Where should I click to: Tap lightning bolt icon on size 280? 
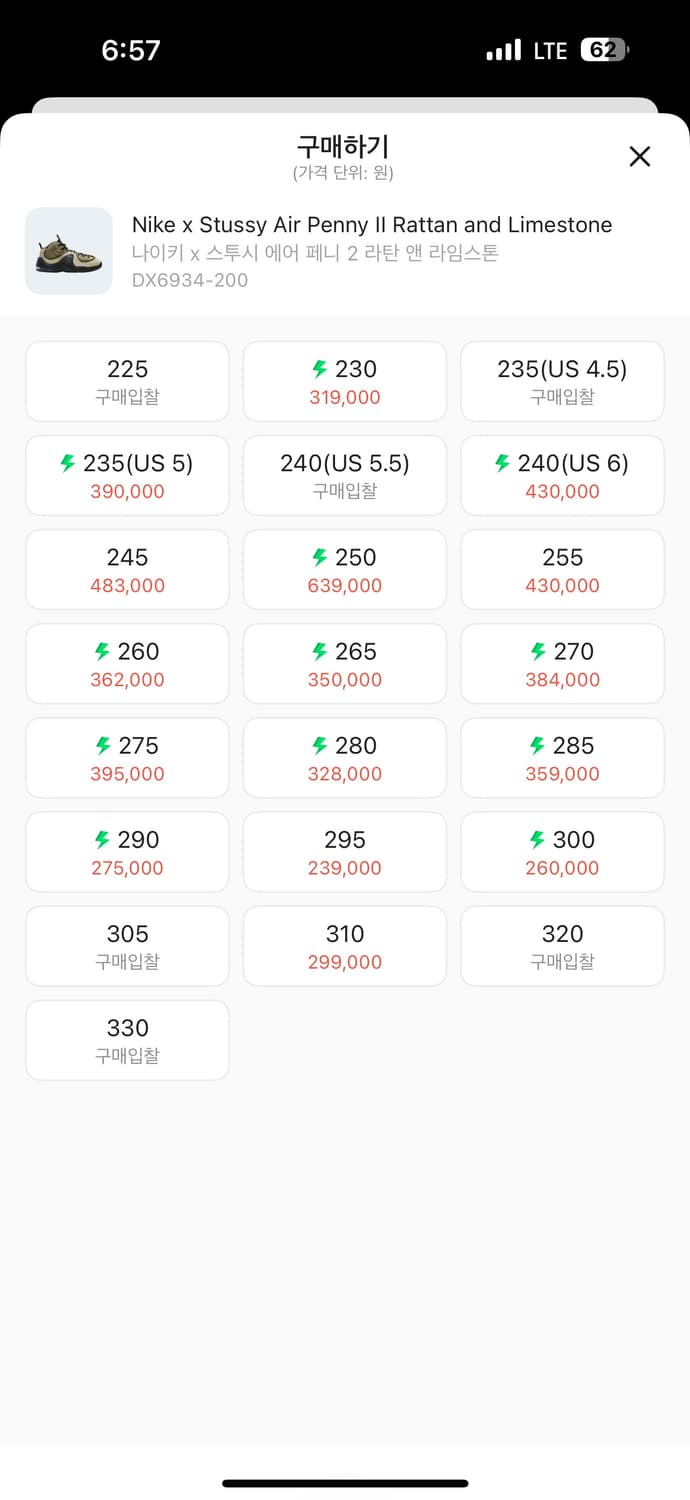tap(320, 745)
